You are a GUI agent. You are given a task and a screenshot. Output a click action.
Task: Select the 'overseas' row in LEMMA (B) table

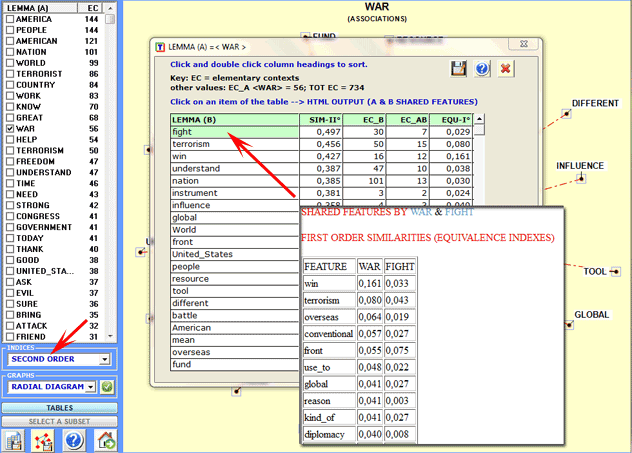pyautogui.click(x=234, y=352)
